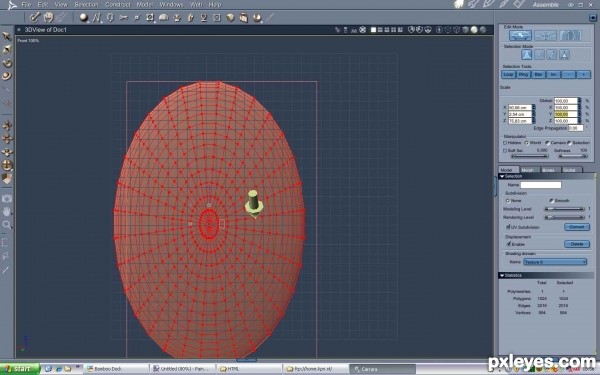The width and height of the screenshot is (600, 375).
Task: Toggle the Displacement Enable checkbox
Action: pos(508,244)
